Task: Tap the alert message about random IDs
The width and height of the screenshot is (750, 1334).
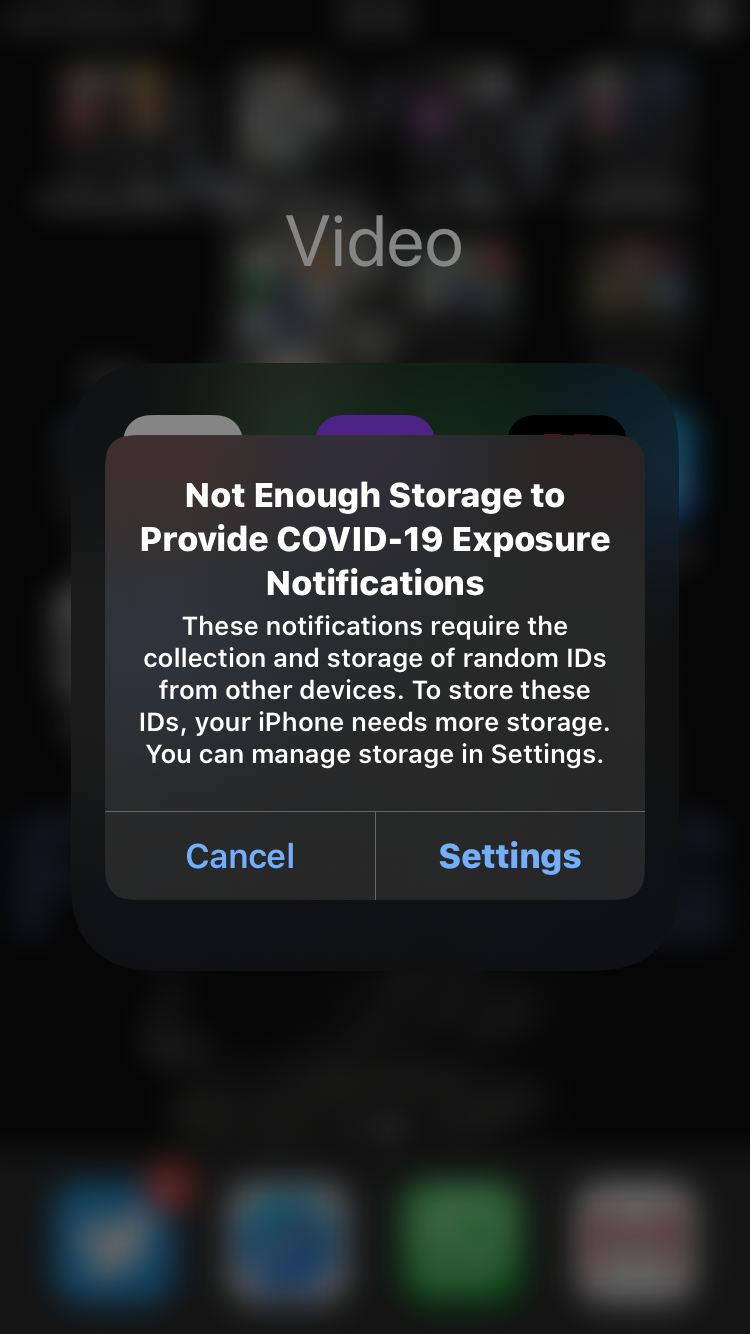Action: pos(375,690)
